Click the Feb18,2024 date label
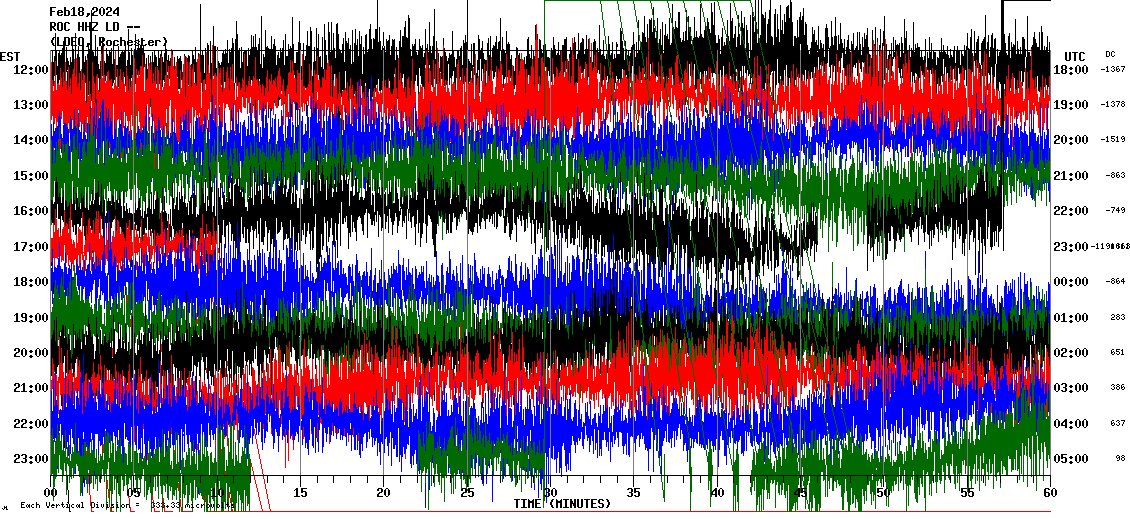This screenshot has width=1130, height=519. pyautogui.click(x=85, y=12)
